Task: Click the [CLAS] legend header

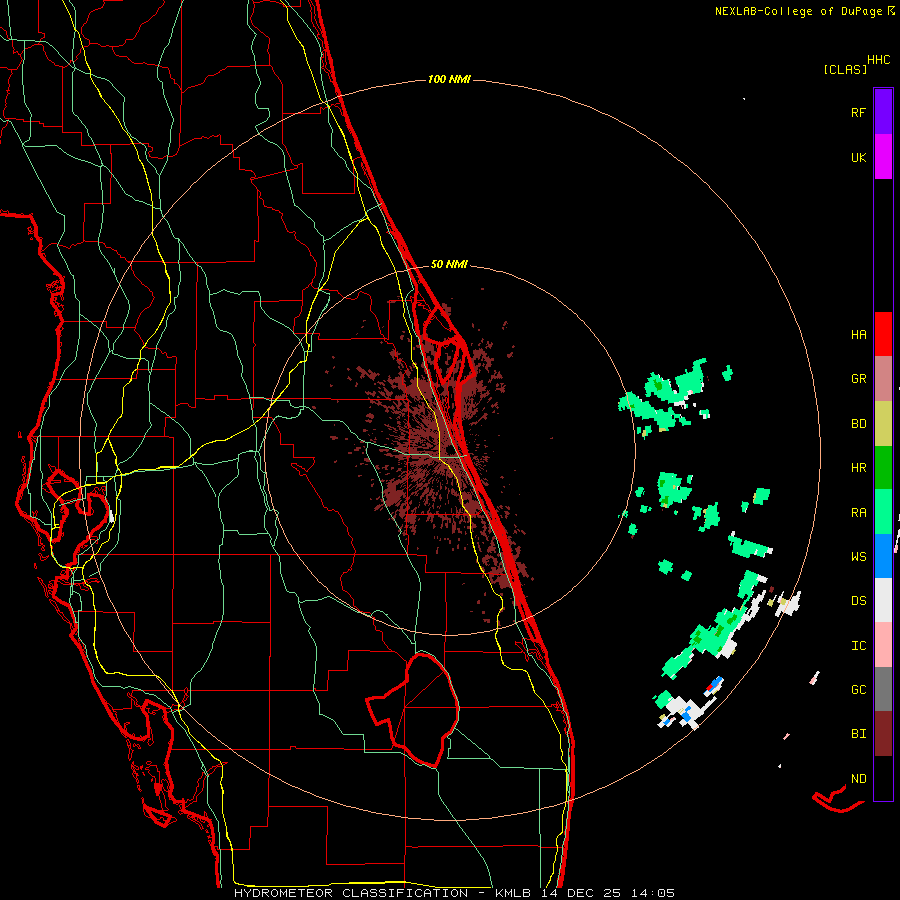Action: click(x=845, y=69)
